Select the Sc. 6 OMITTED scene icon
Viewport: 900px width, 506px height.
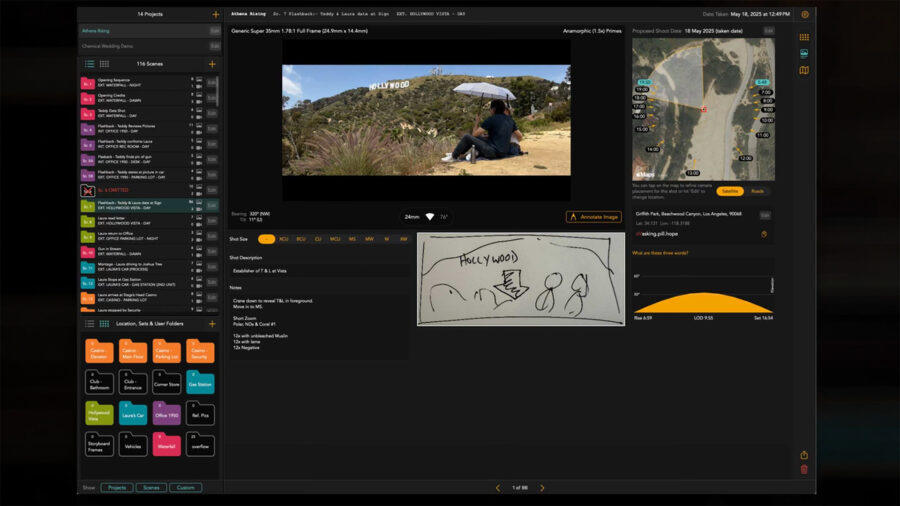(x=87, y=190)
